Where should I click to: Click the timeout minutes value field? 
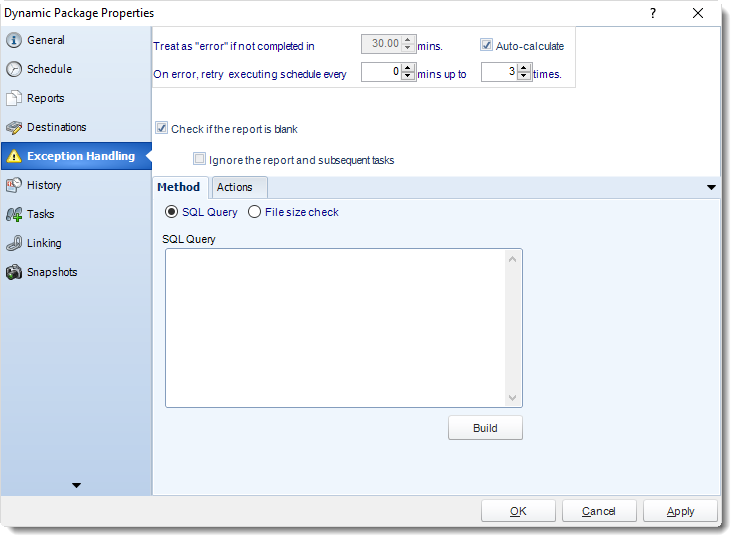click(x=382, y=44)
